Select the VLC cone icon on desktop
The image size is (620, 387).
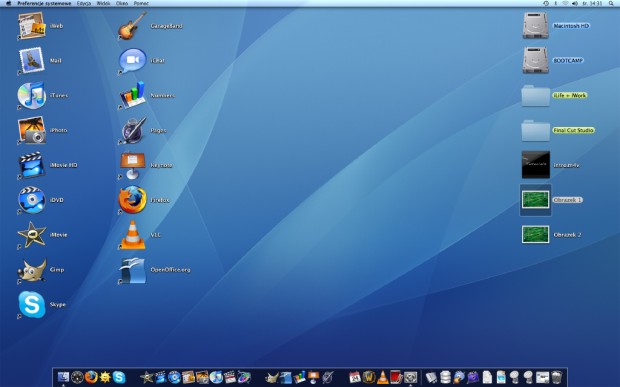132,235
